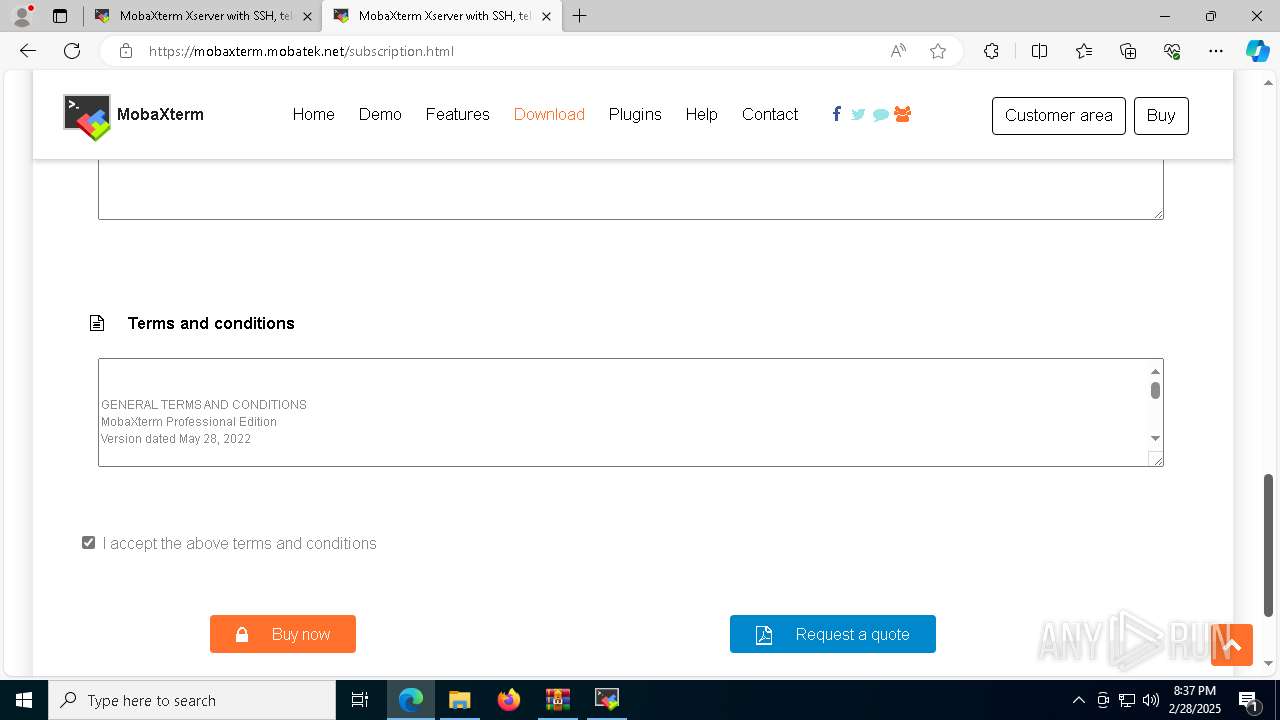The image size is (1280, 720).
Task: Go back using the browser back arrow
Action: [28, 51]
